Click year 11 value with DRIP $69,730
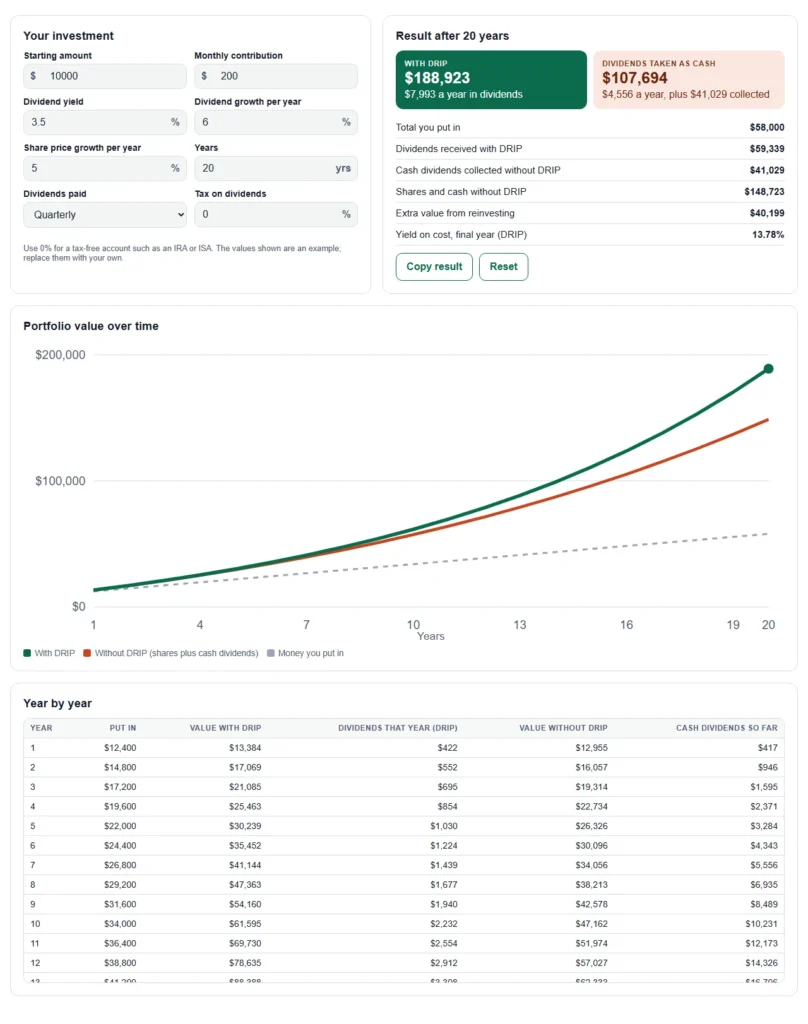 click(245, 944)
